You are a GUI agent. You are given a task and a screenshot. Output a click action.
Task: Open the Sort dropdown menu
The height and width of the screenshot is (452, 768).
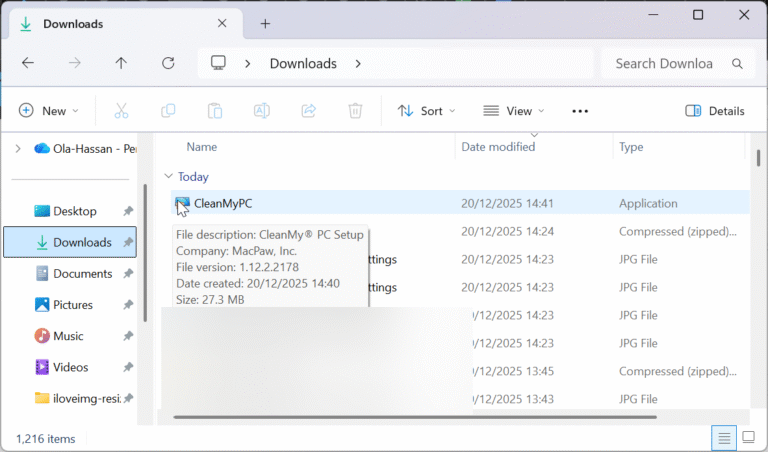426,111
